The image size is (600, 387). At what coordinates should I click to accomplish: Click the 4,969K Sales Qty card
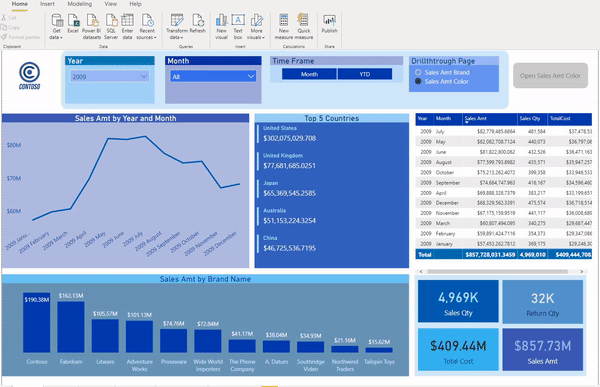pos(458,301)
